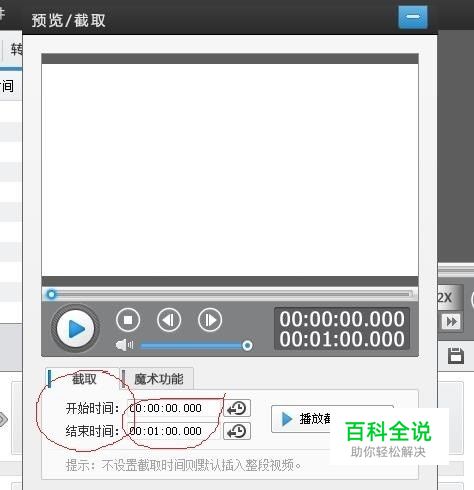This screenshot has height=490, width=474.
Task: Click the current time display 00:00:00.000
Action: [x=342, y=319]
